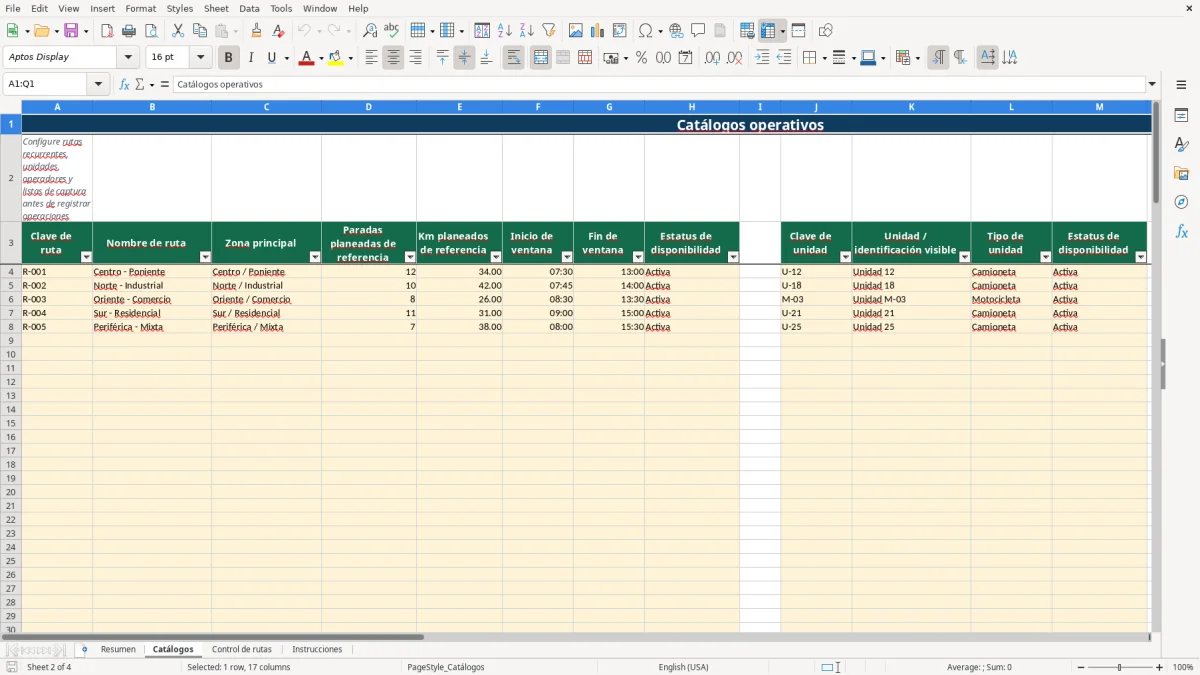Click the Cut scissors icon

[x=178, y=31]
